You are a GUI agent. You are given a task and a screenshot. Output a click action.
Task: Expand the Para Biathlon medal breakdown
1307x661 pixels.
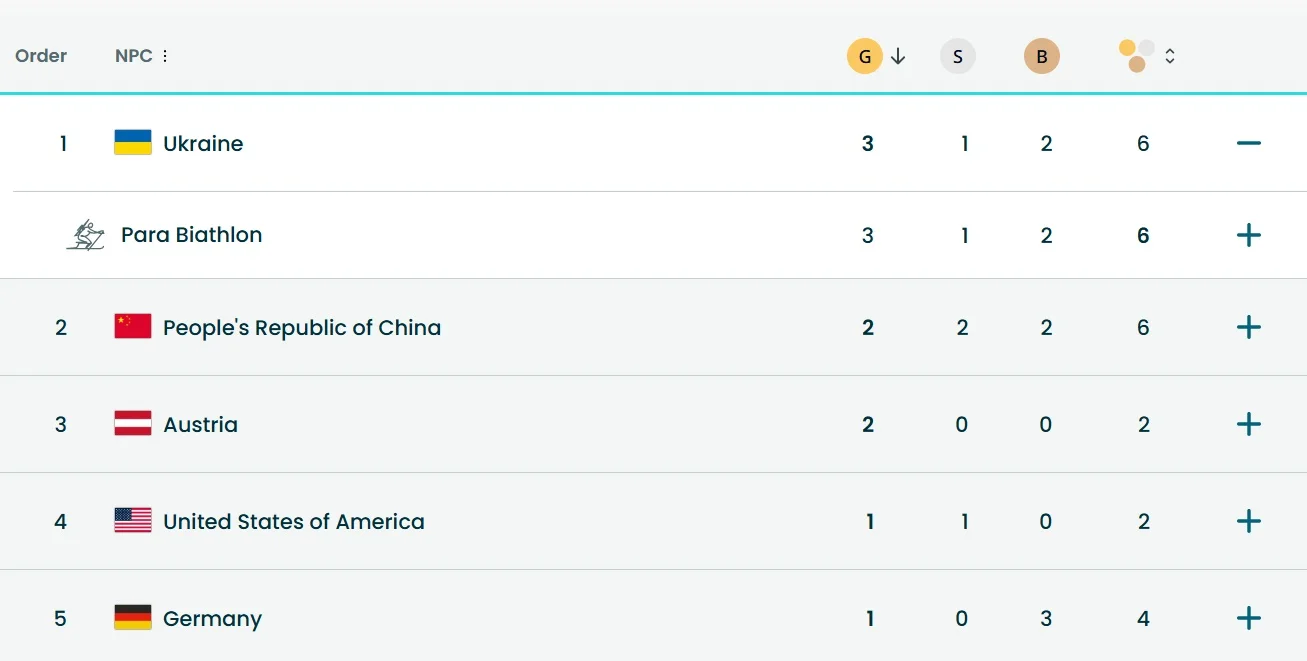coord(1248,235)
